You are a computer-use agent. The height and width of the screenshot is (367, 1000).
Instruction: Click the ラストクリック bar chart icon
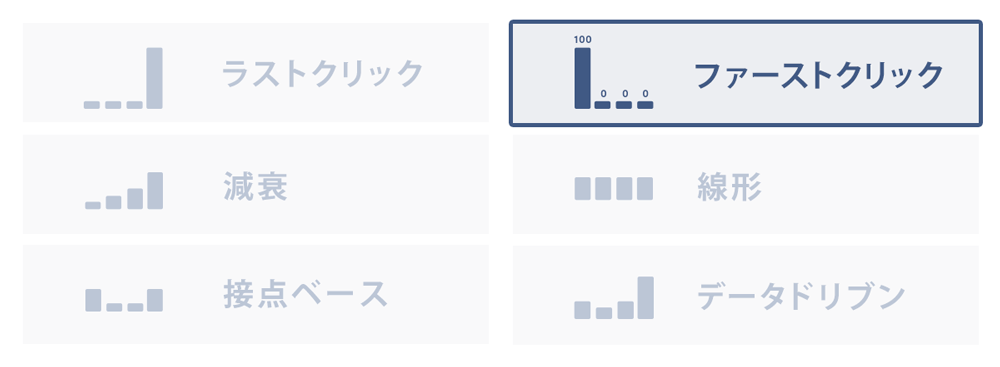[x=123, y=78]
